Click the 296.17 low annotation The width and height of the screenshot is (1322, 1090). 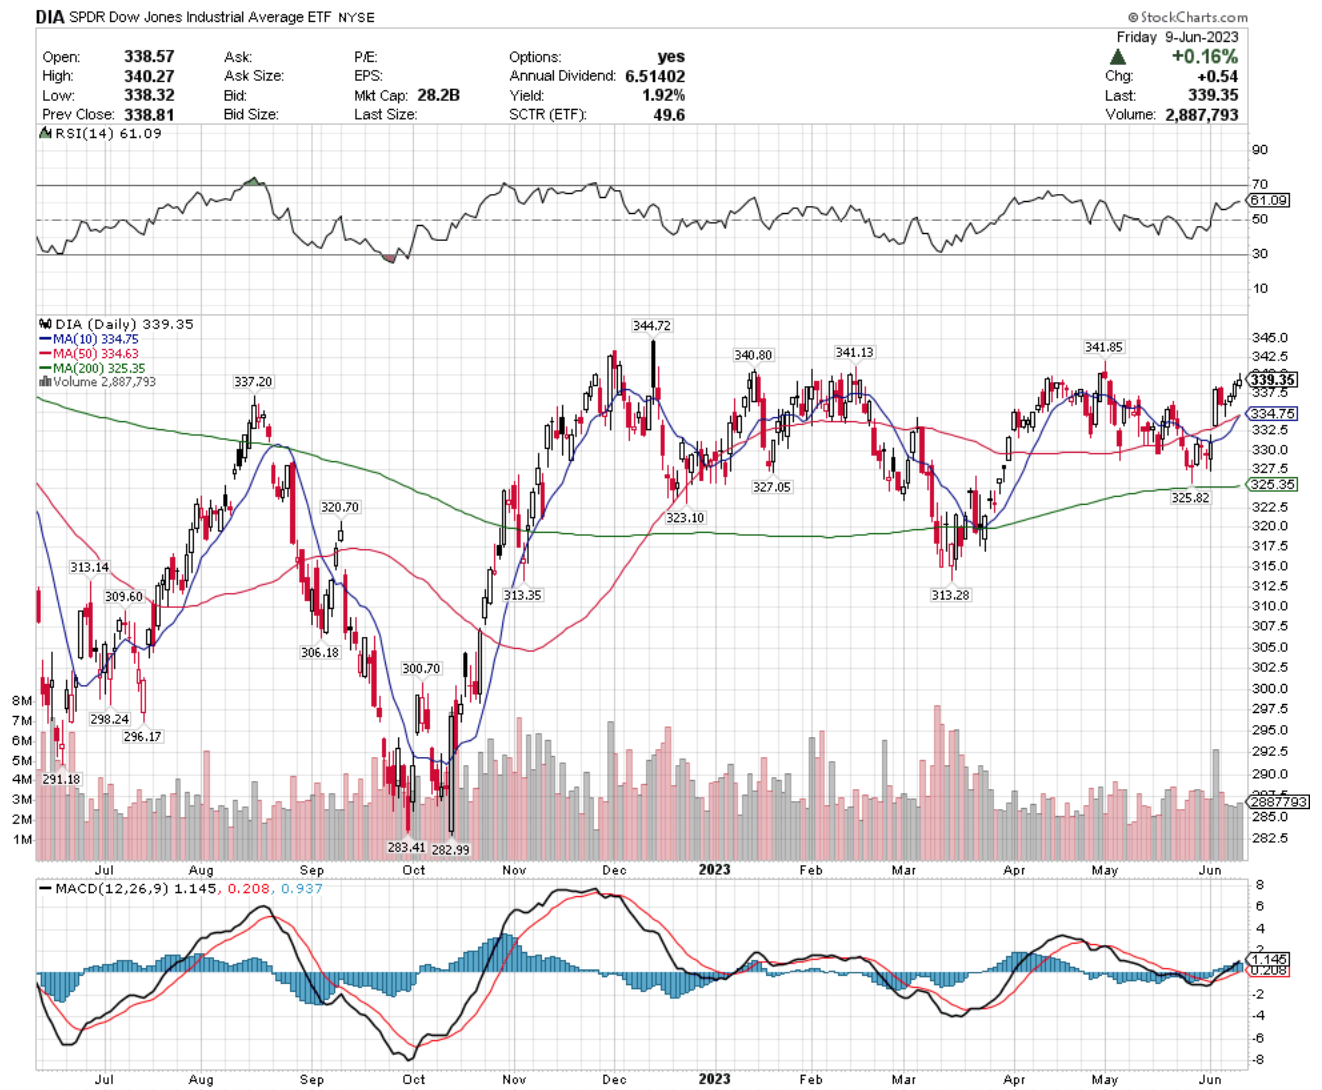click(x=142, y=737)
